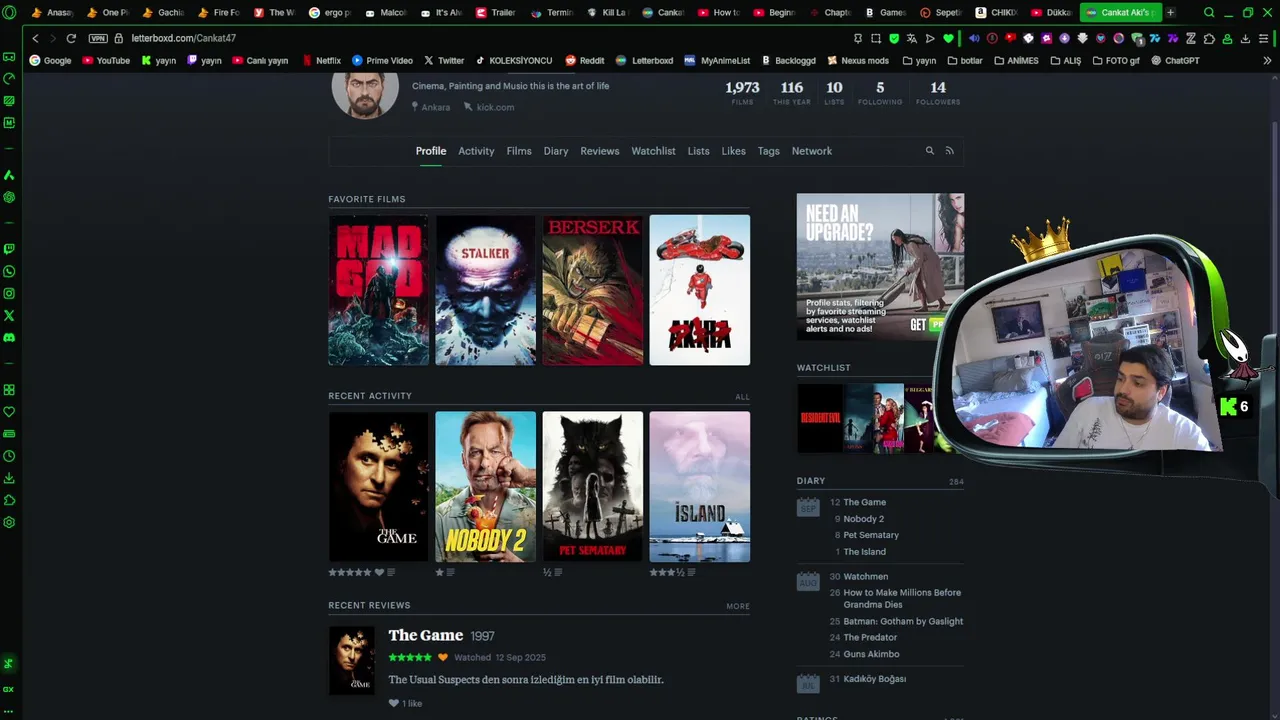Open Twitch from the Opera GX sidebar
This screenshot has height=720, width=1280.
click(9, 249)
